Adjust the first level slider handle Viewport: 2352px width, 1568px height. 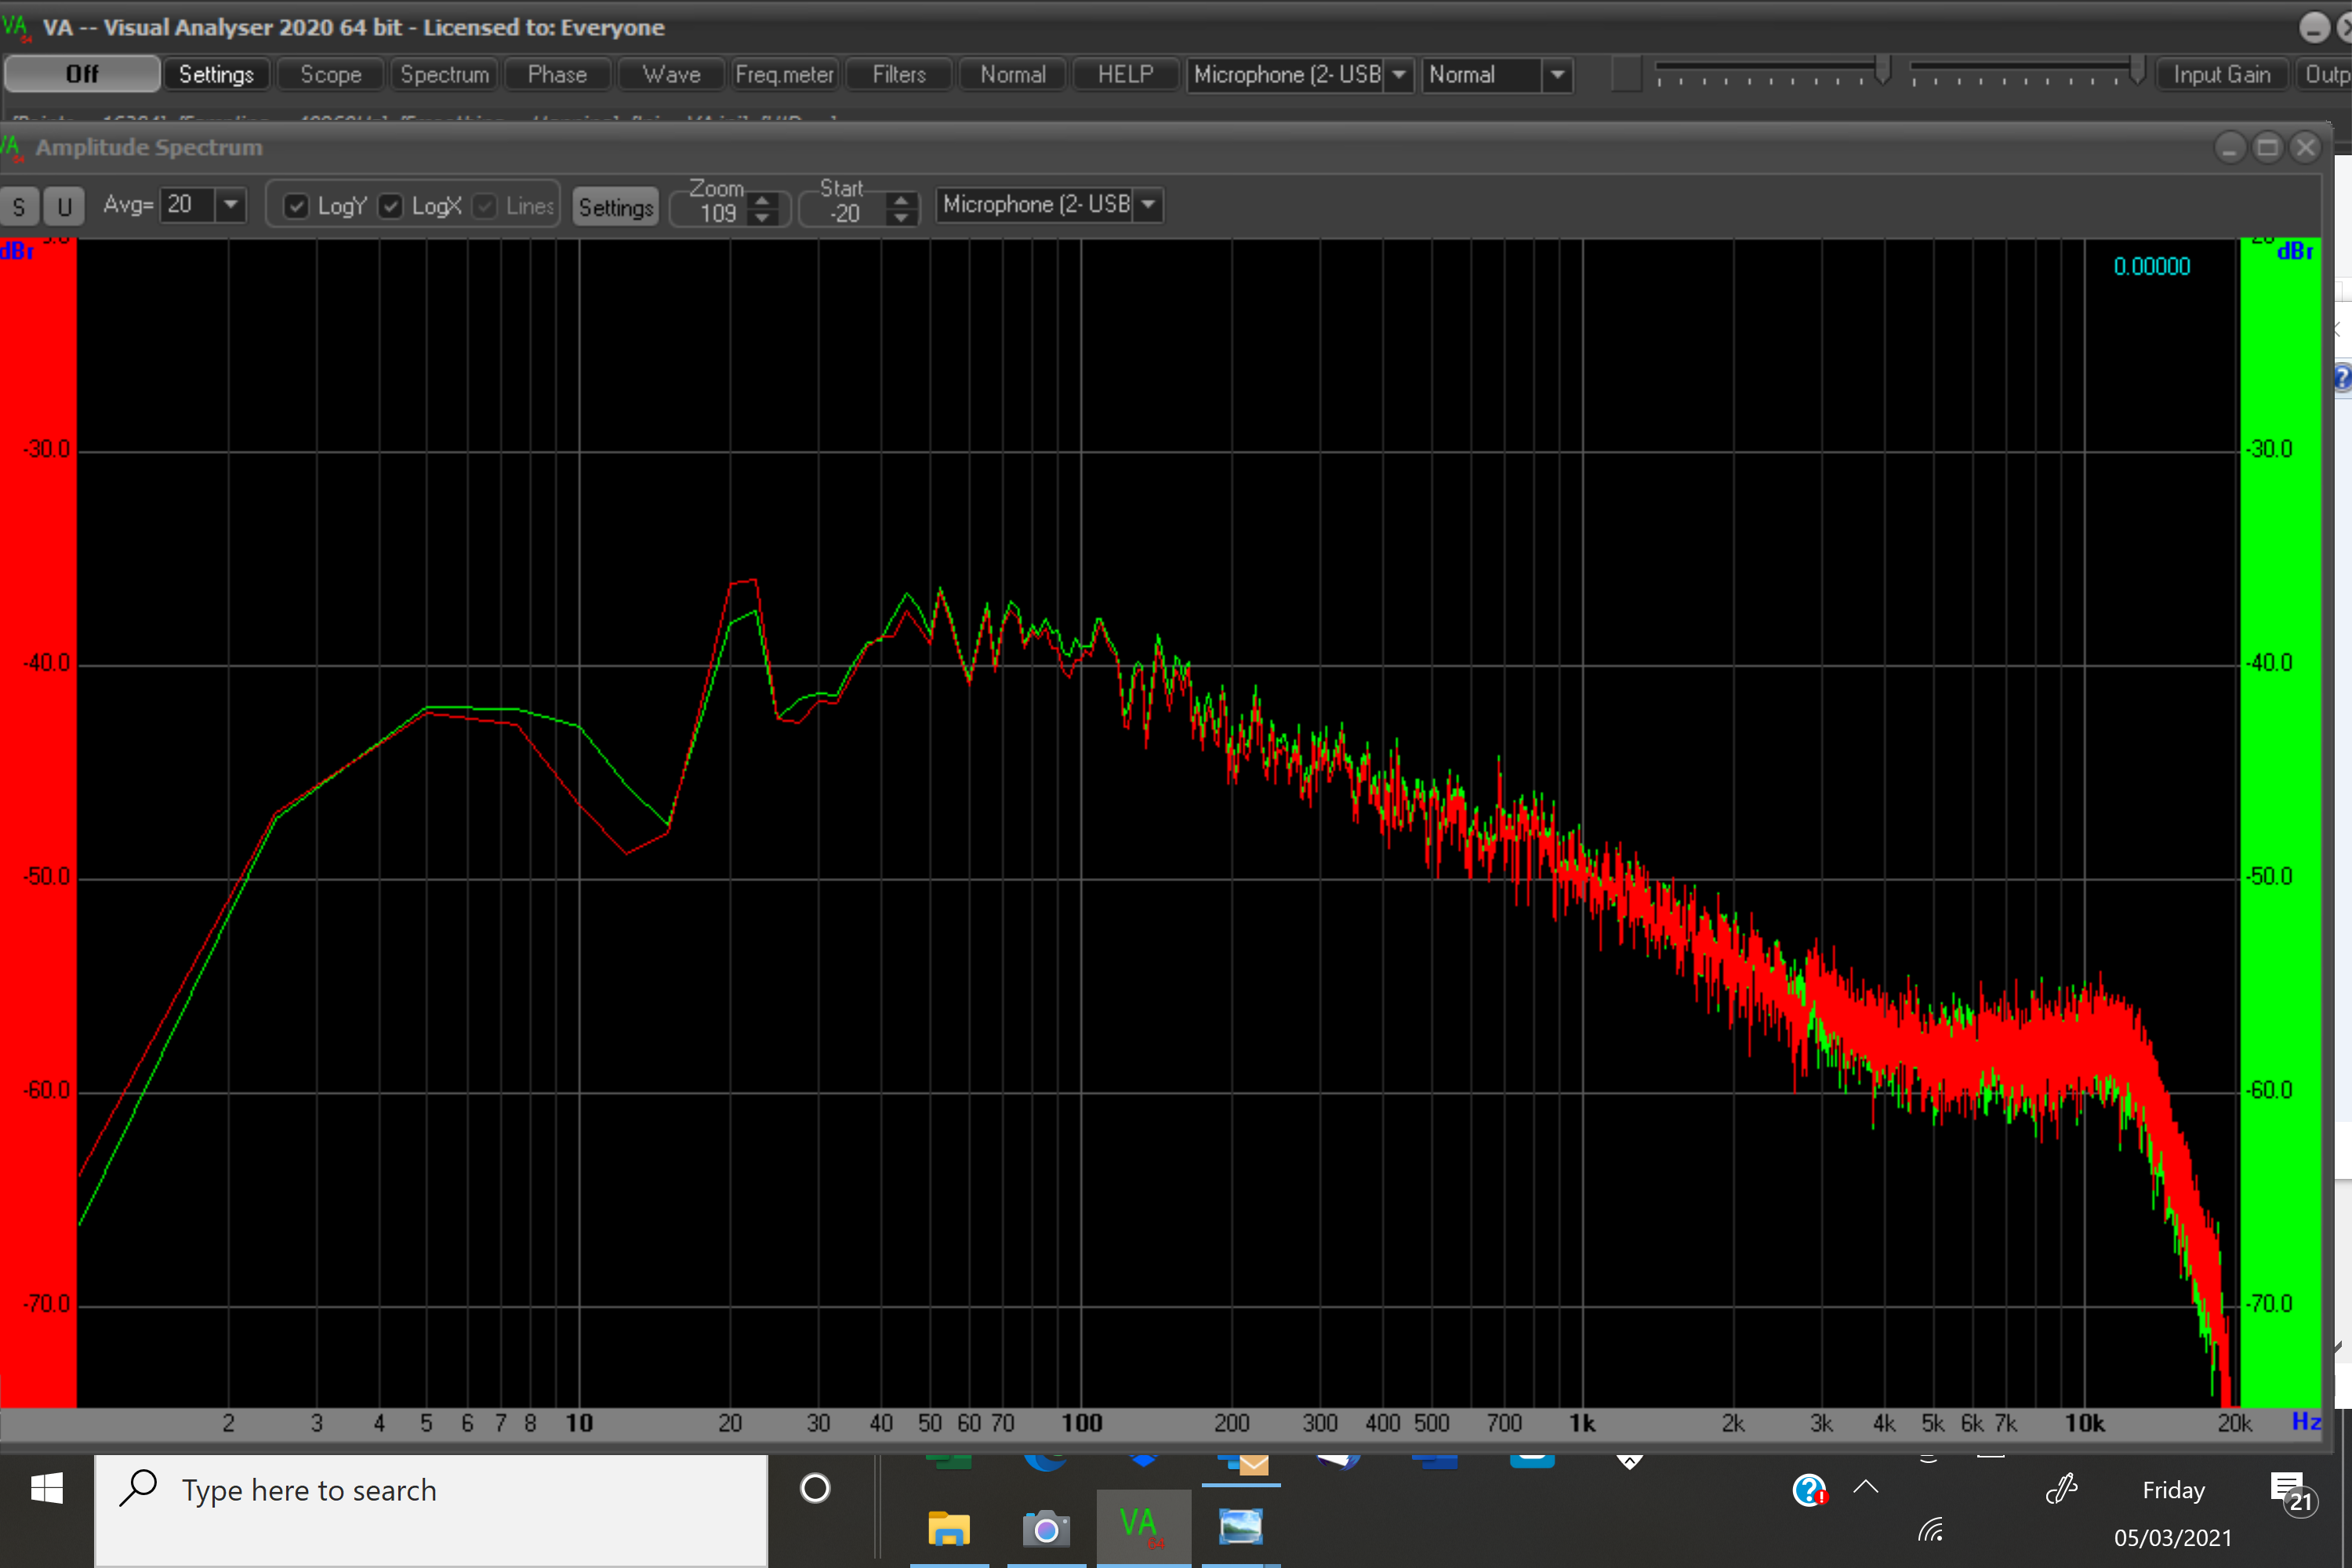1883,70
